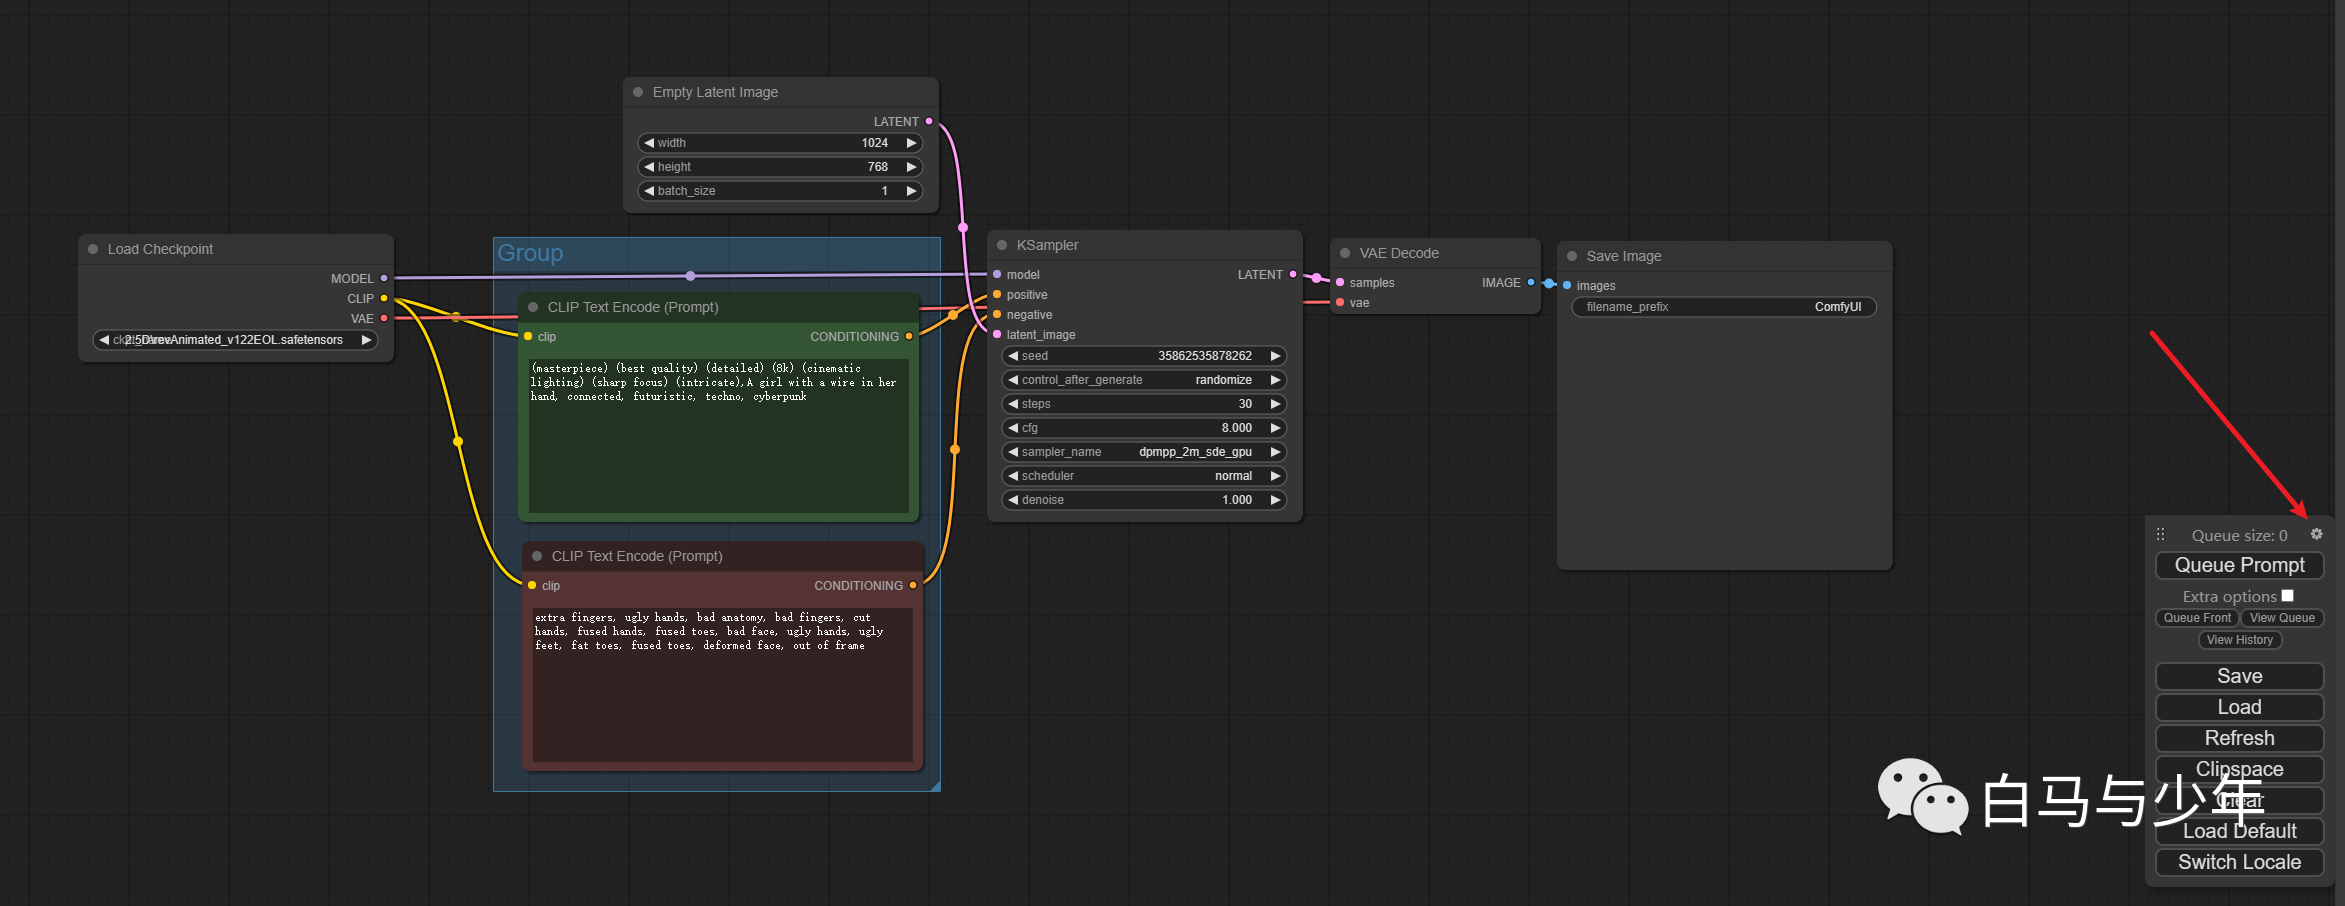Collapse the VAE Decode node dot
The height and width of the screenshot is (906, 2345).
(1345, 253)
